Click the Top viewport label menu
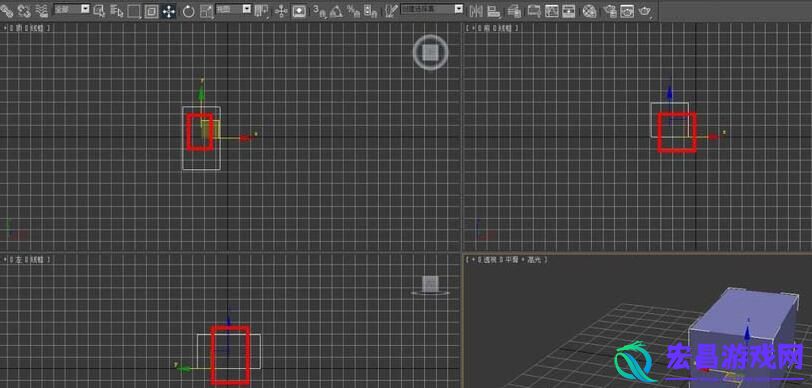This screenshot has width=812, height=388. point(27,28)
